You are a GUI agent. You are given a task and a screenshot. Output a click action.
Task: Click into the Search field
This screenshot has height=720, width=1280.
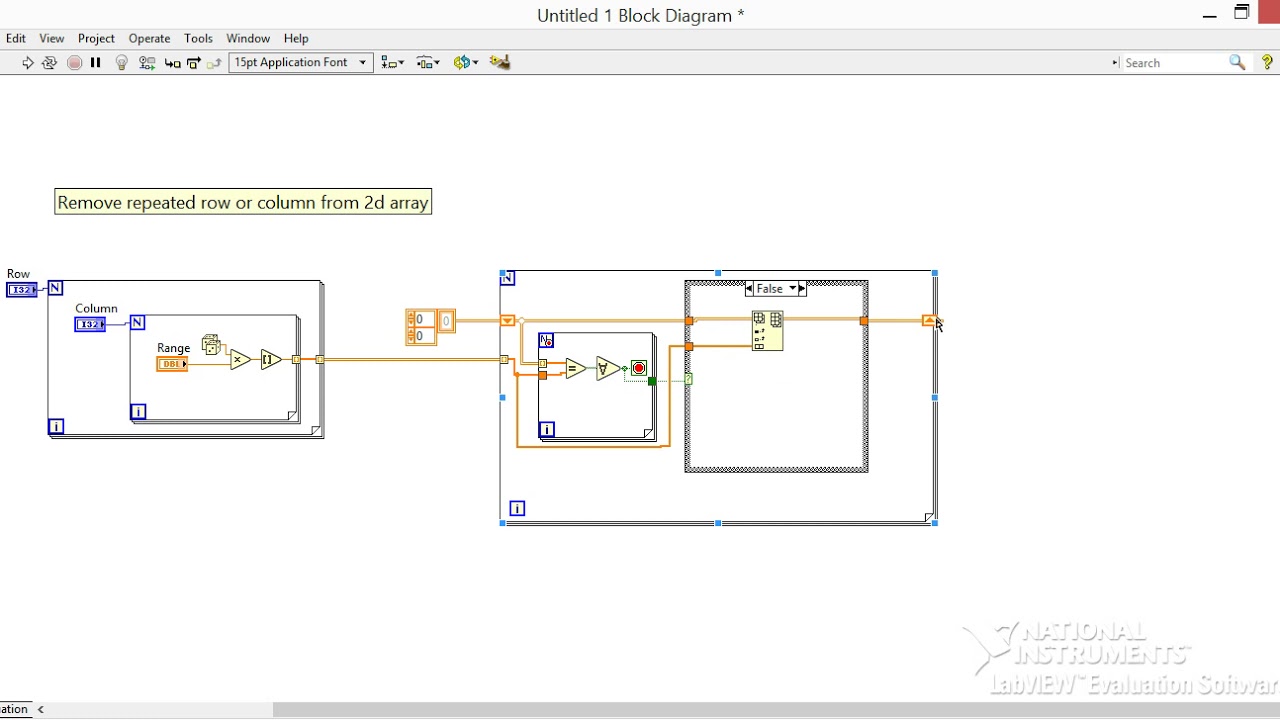click(x=1173, y=63)
